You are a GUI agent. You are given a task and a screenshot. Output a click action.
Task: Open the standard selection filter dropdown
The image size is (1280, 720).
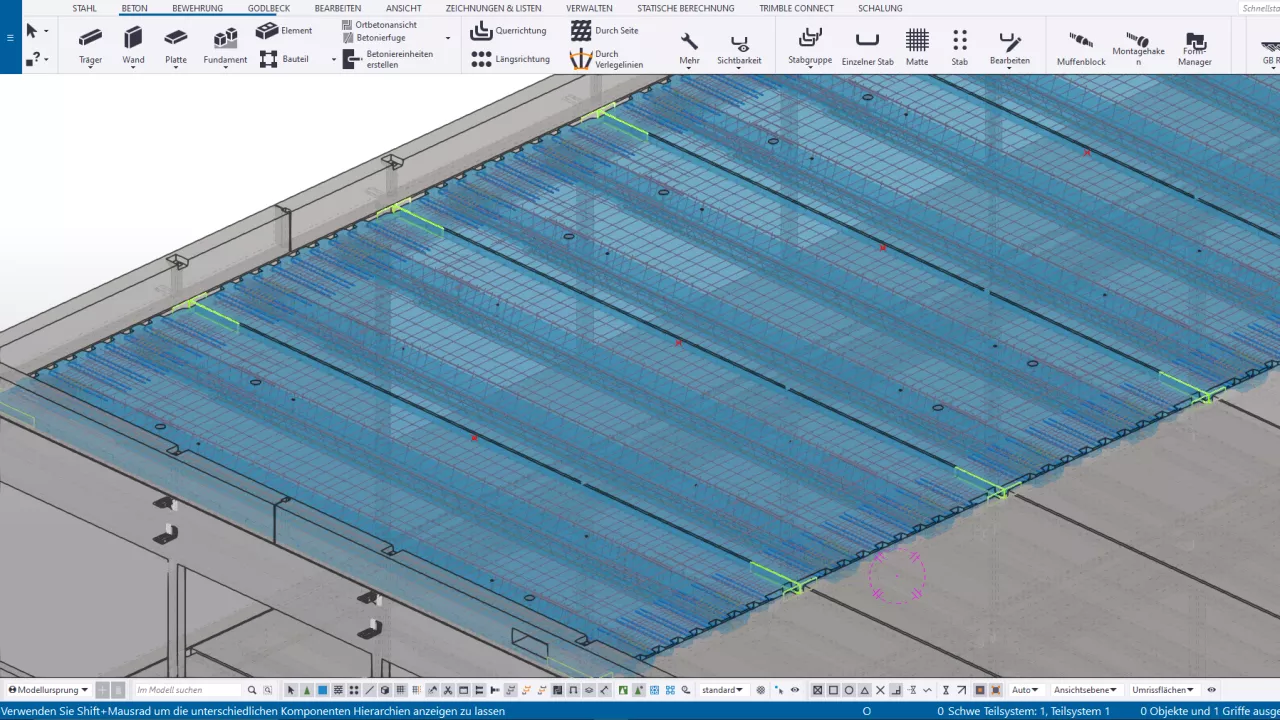(723, 690)
